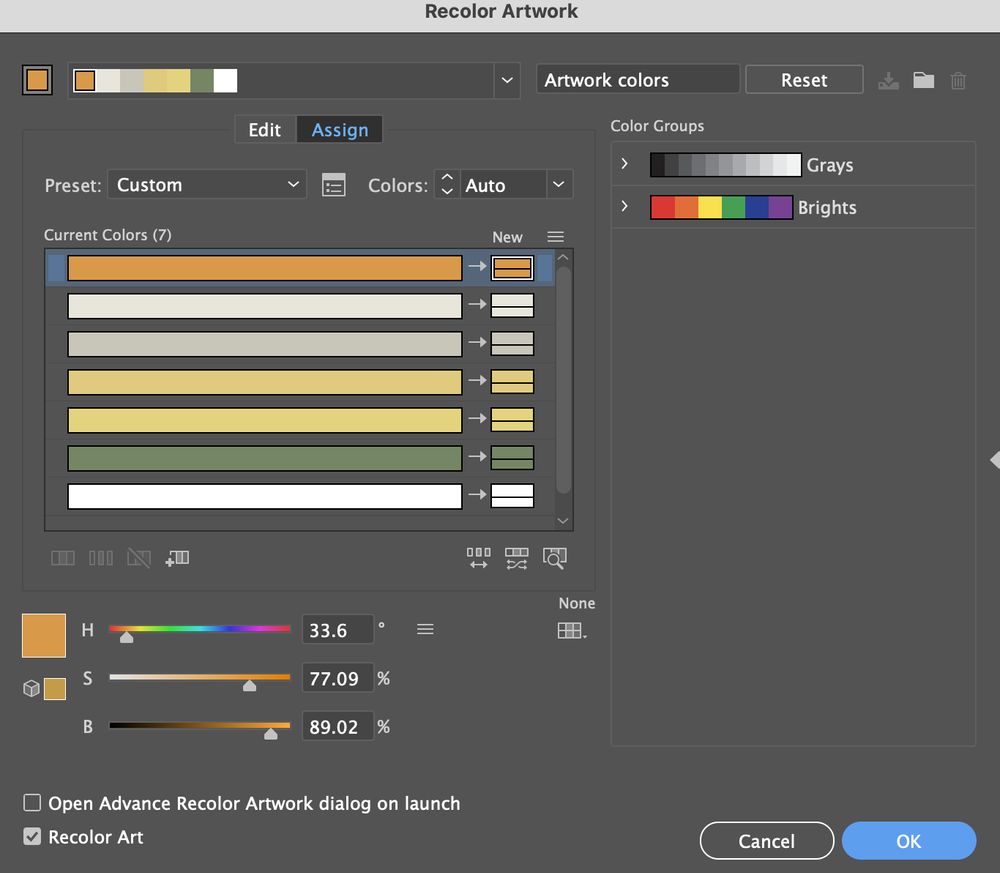Expand the Brights color group

(x=624, y=207)
